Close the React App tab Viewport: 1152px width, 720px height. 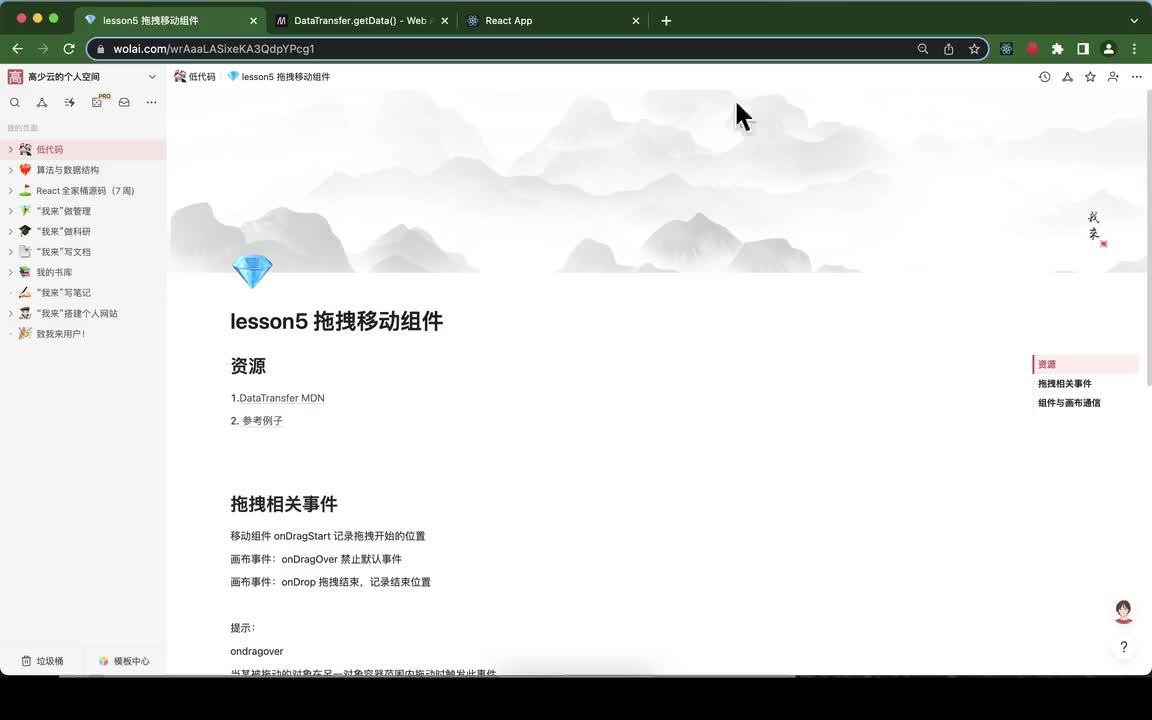[x=636, y=21]
